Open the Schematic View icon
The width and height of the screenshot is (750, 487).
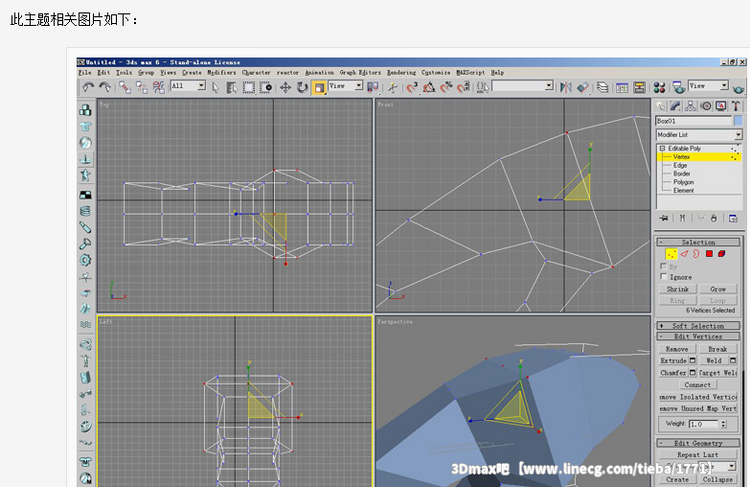click(639, 88)
